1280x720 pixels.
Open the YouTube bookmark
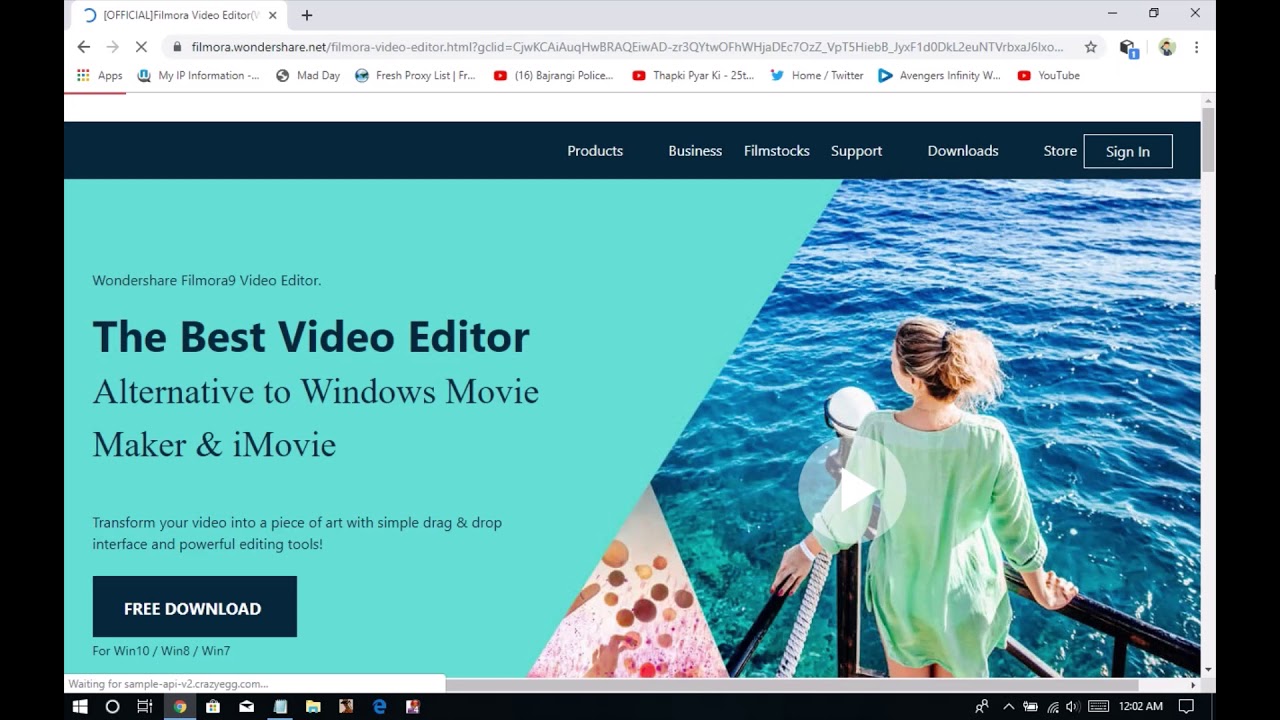[x=1048, y=75]
